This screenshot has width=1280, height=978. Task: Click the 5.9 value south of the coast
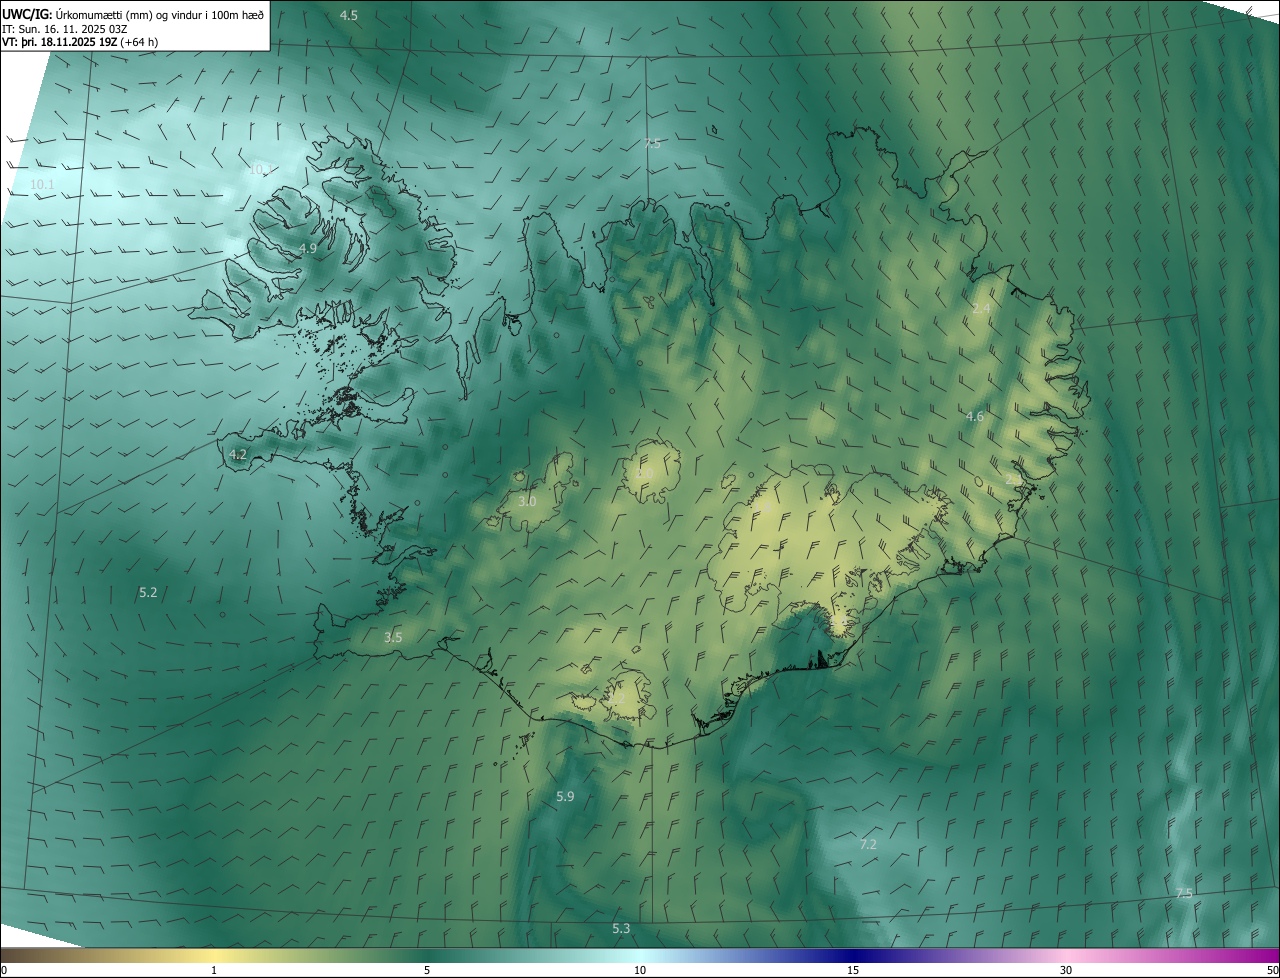point(565,796)
